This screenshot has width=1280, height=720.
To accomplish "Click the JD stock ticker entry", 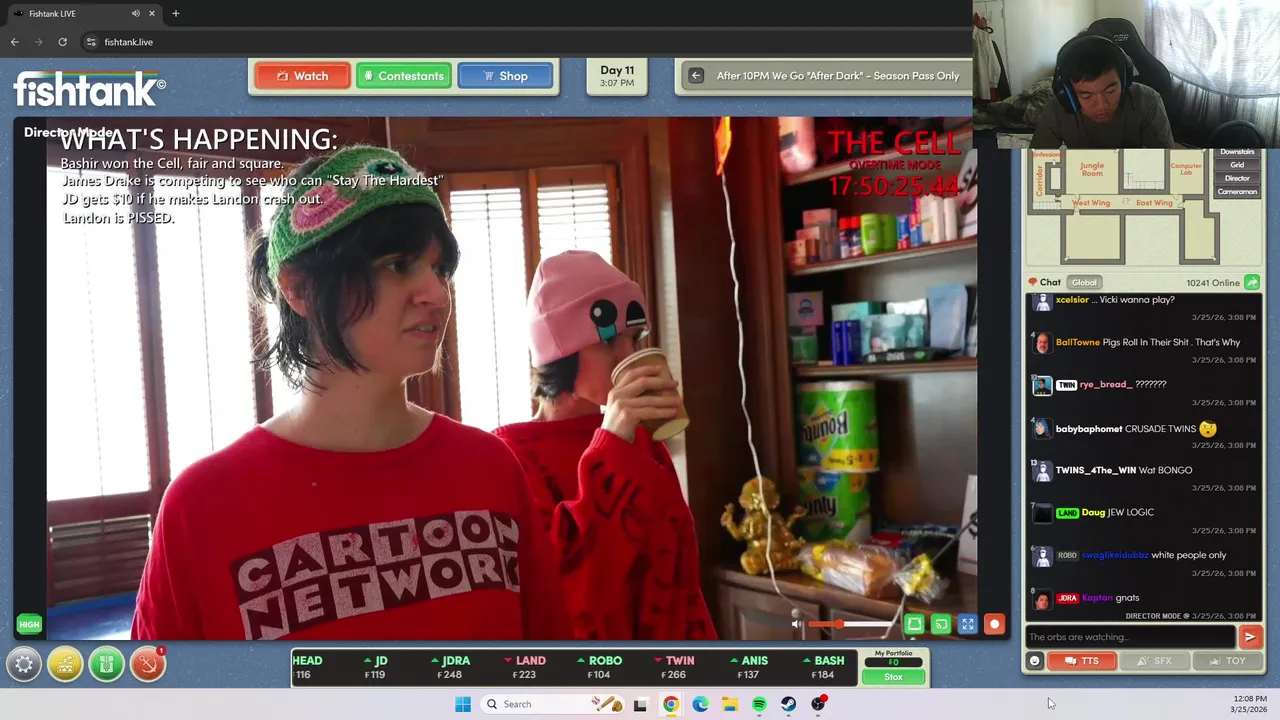I will click(376, 667).
